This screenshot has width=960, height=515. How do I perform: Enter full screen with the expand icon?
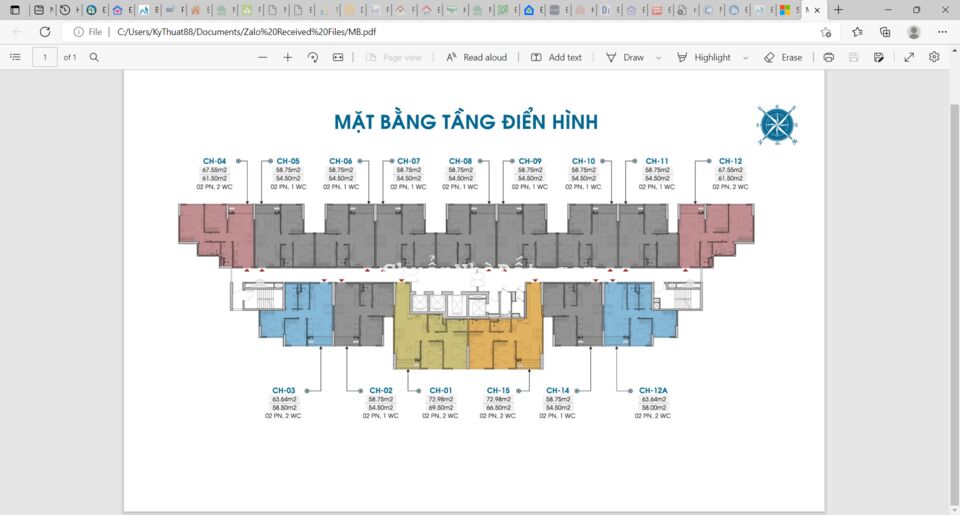[909, 58]
